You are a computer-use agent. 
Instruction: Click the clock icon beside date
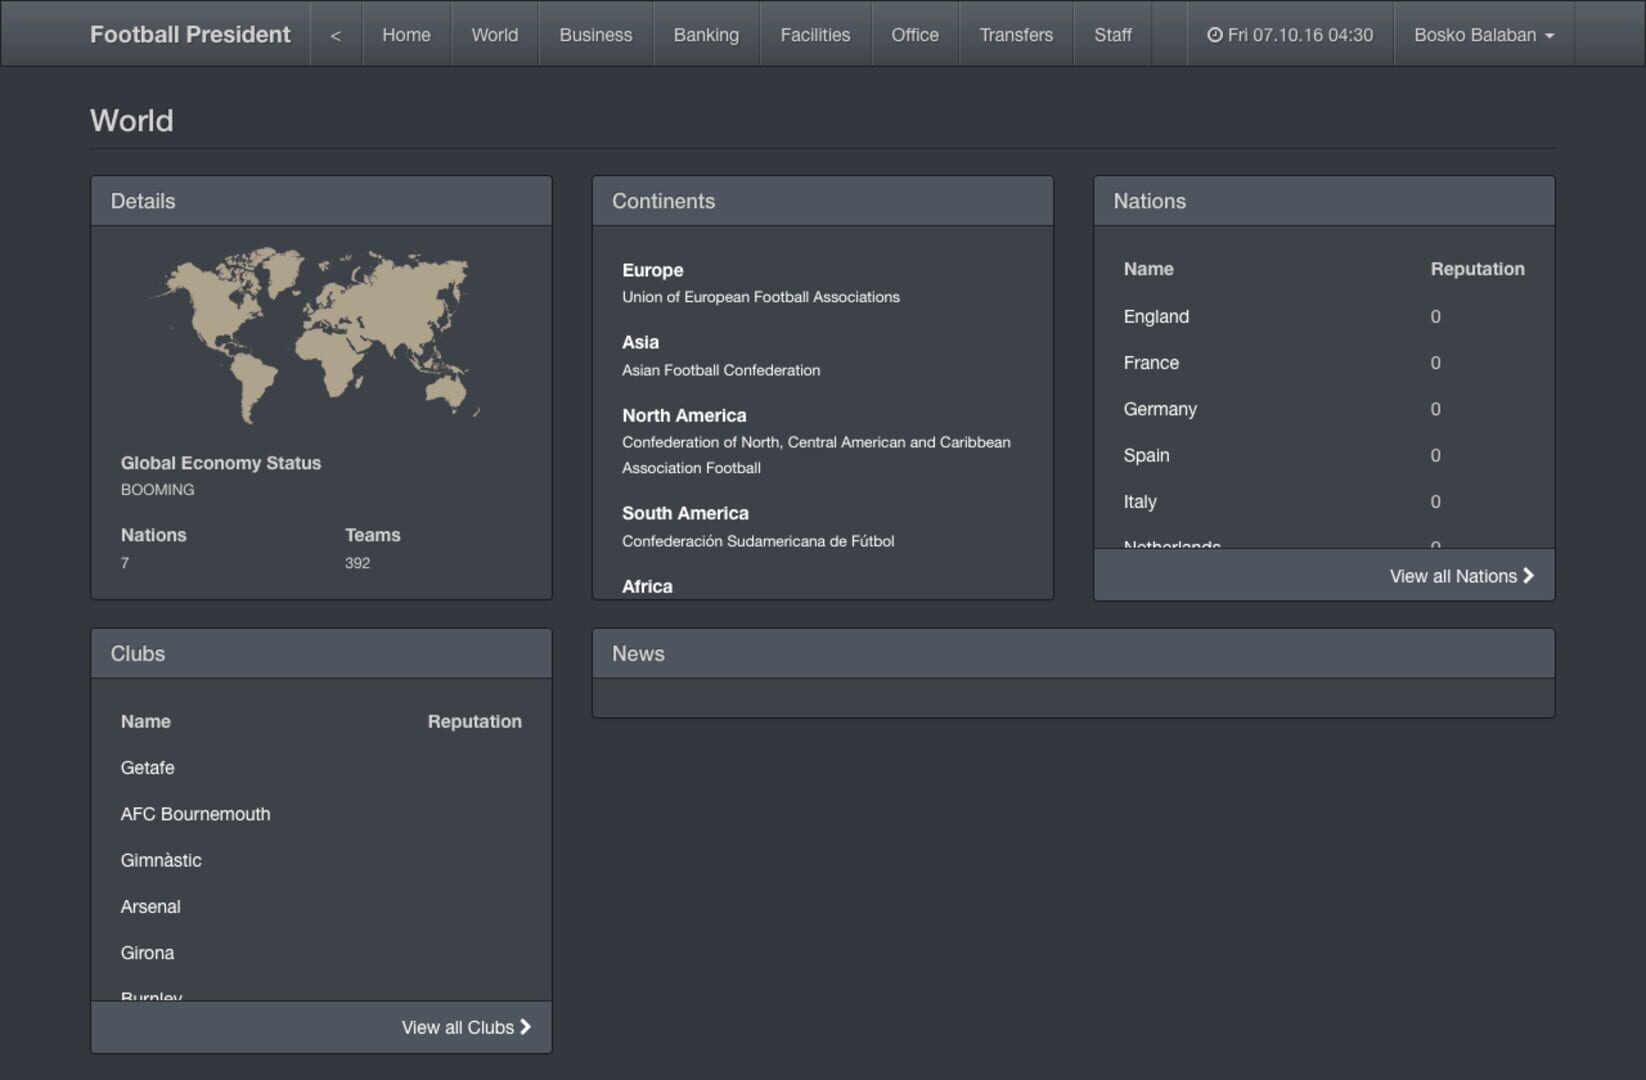point(1215,35)
